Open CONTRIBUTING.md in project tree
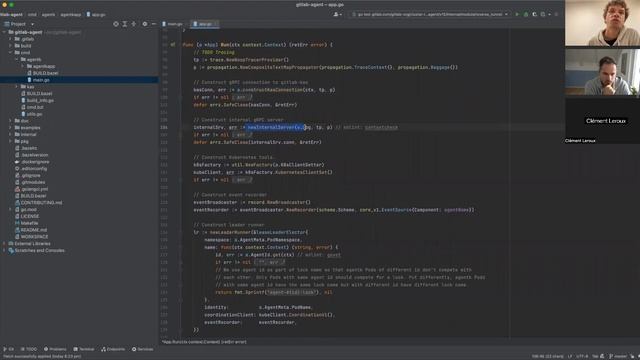The width and height of the screenshot is (640, 360). pyautogui.click(x=41, y=203)
